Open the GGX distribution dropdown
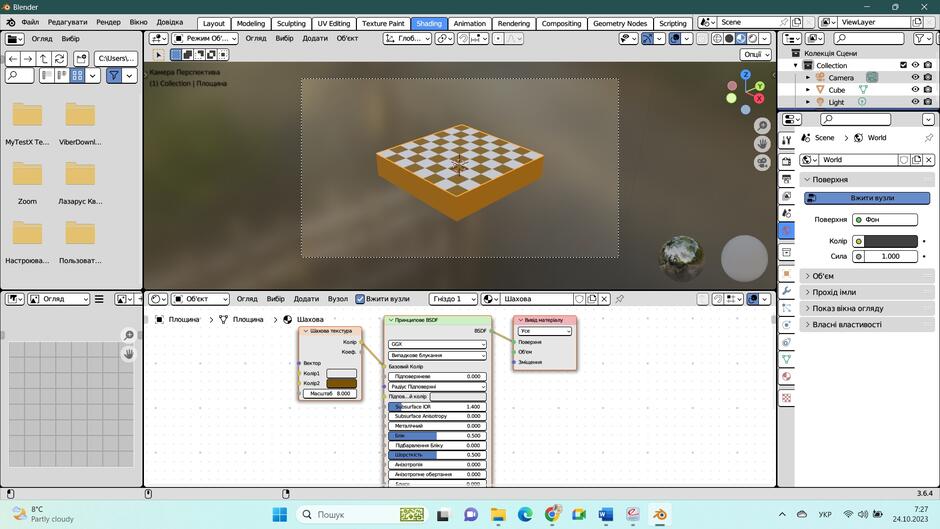Viewport: 940px width, 529px height. [x=437, y=344]
